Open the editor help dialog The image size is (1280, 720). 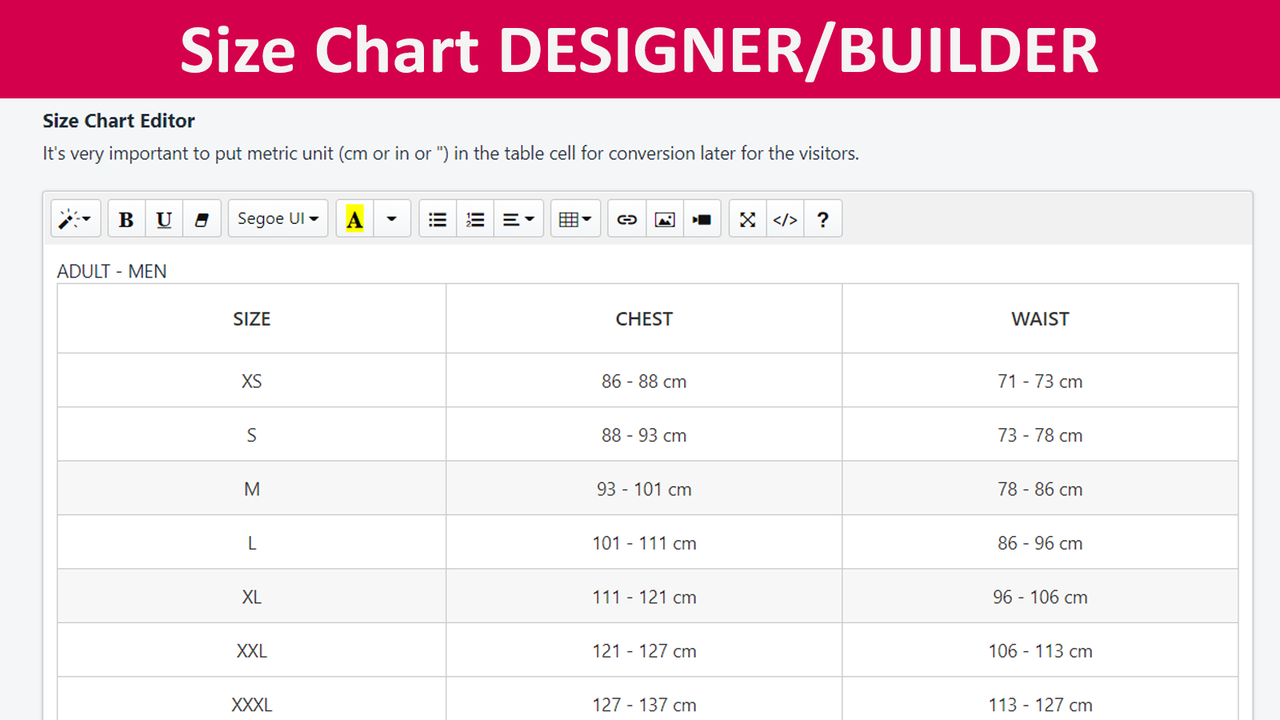pyautogui.click(x=822, y=218)
